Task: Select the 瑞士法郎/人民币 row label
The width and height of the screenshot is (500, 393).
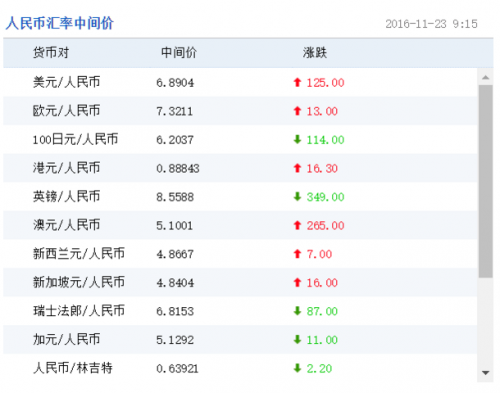Action: 79,311
